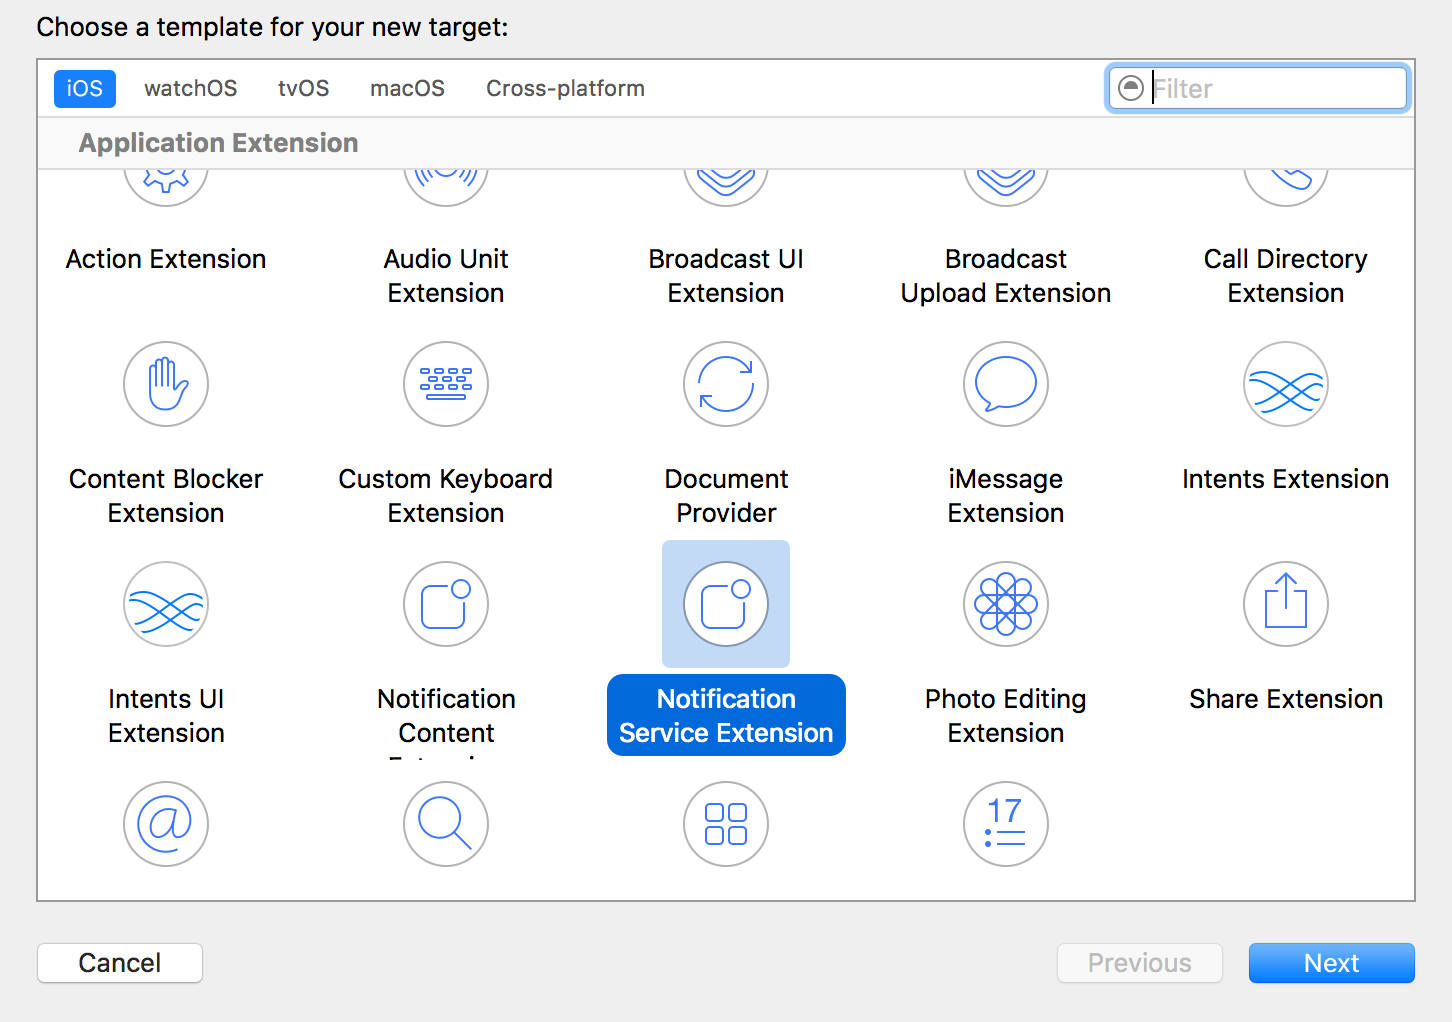Click the Broadcast Upload Extension label

(1006, 276)
